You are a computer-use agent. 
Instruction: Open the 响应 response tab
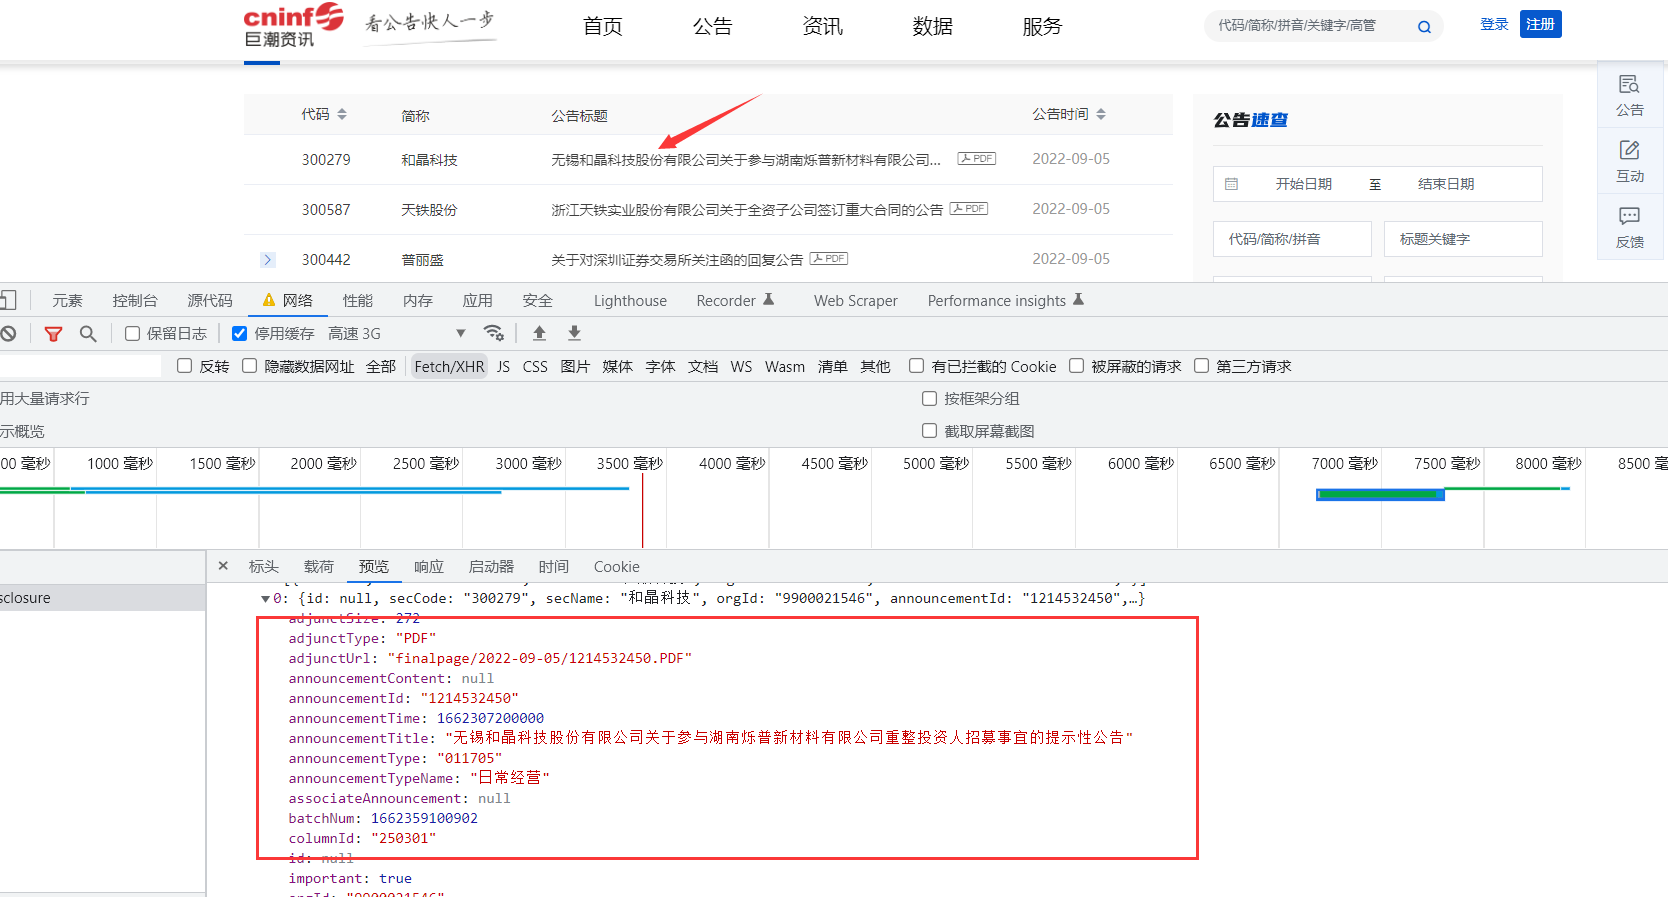429,566
